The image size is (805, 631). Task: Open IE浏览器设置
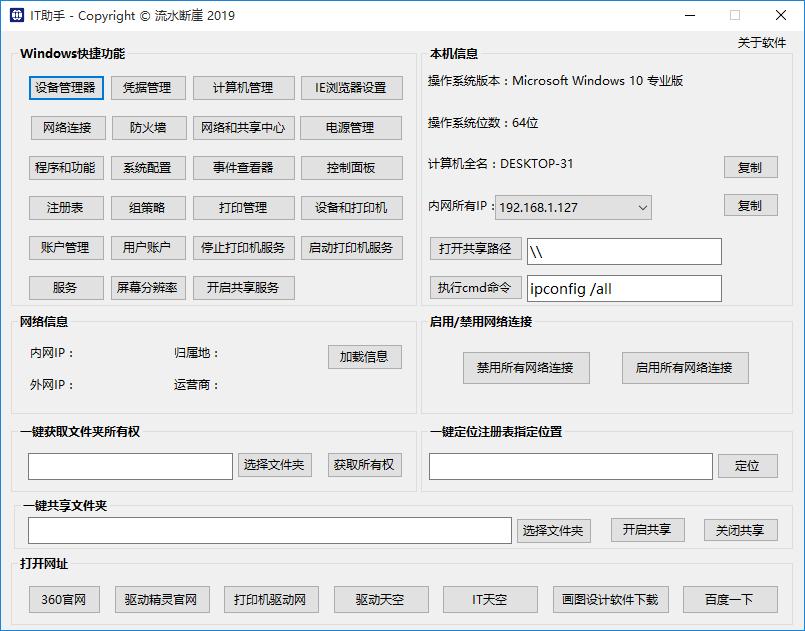tap(351, 88)
